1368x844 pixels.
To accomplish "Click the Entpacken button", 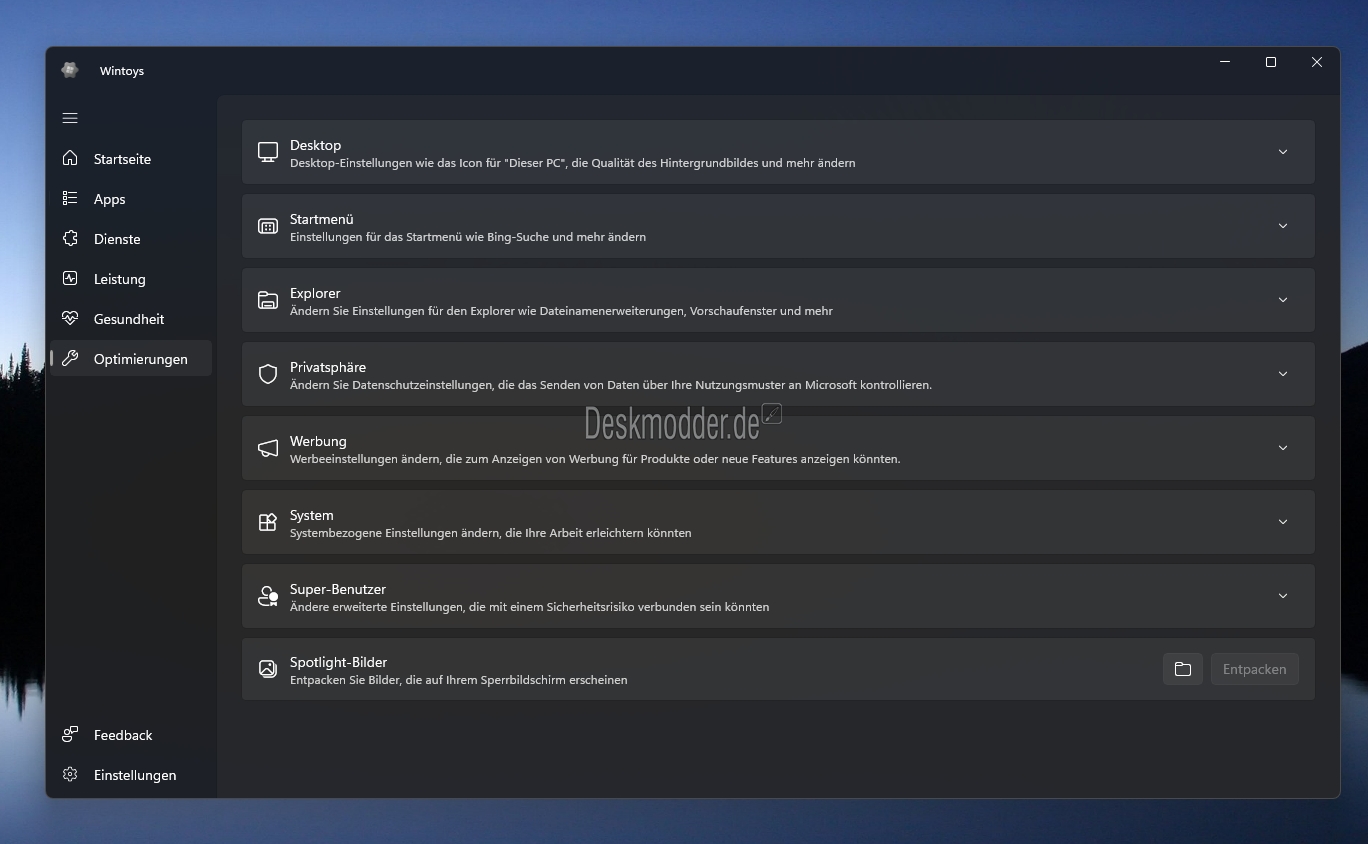I will [x=1254, y=669].
